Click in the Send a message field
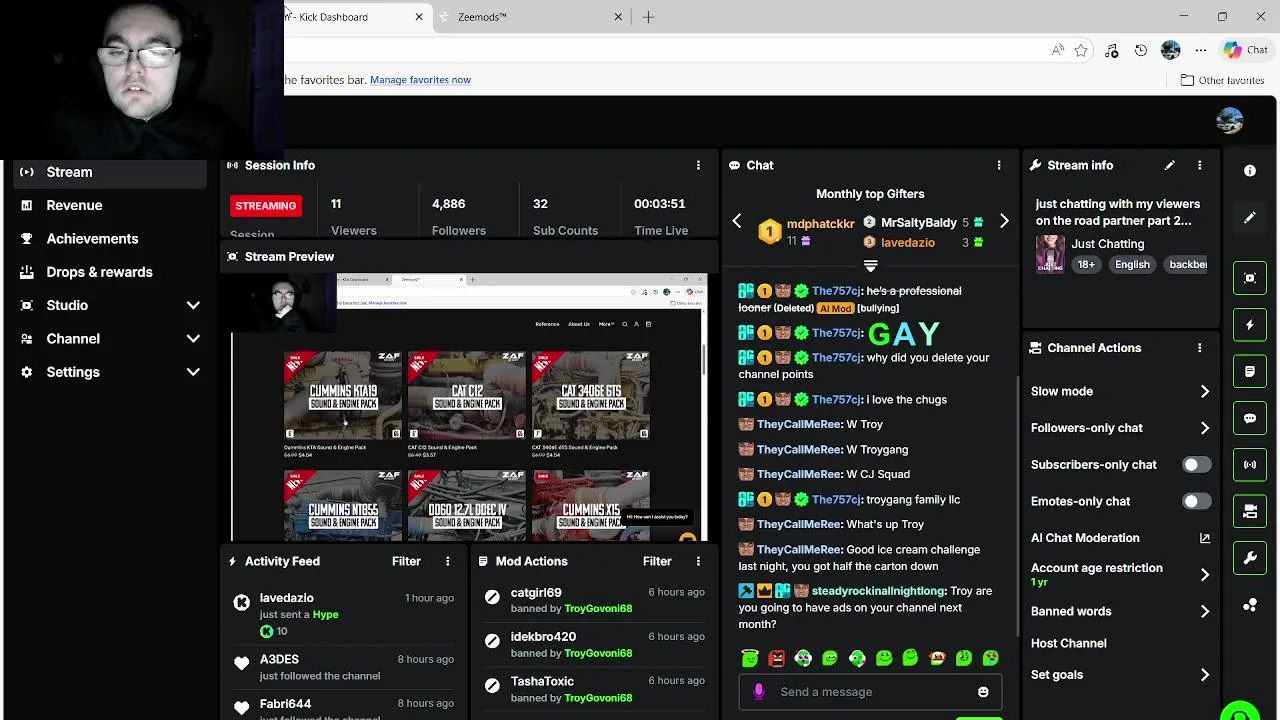1280x720 pixels. tap(870, 692)
